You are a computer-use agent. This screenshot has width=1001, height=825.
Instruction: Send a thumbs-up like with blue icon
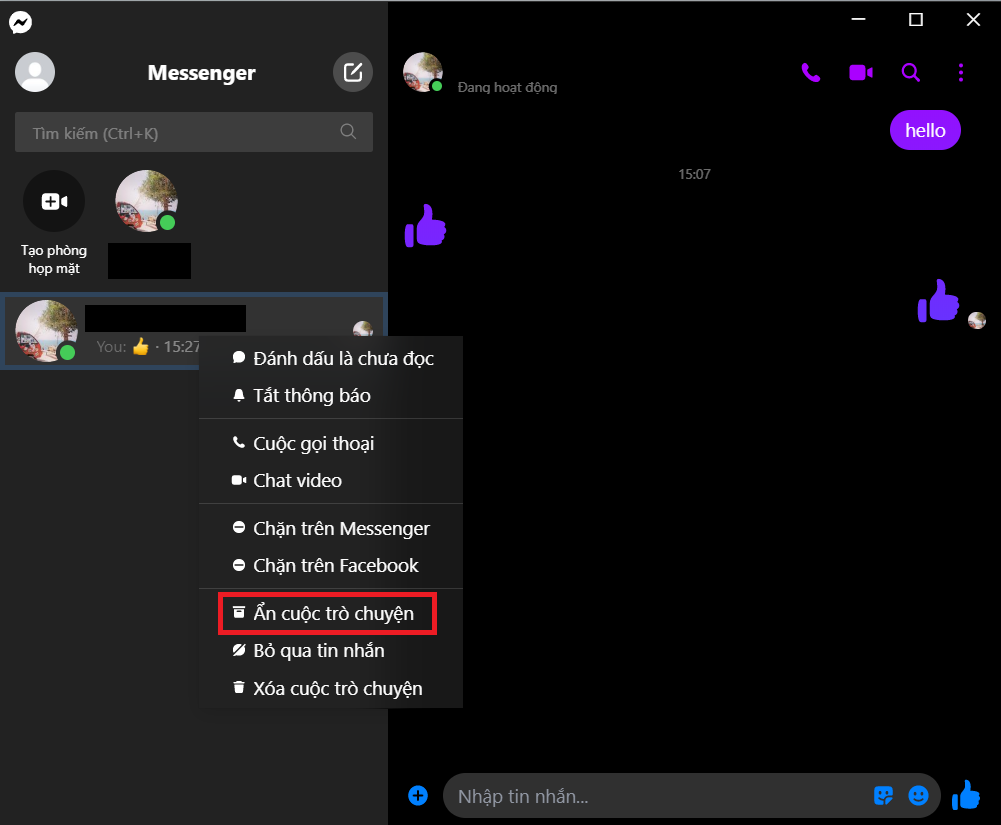pyautogui.click(x=967, y=795)
